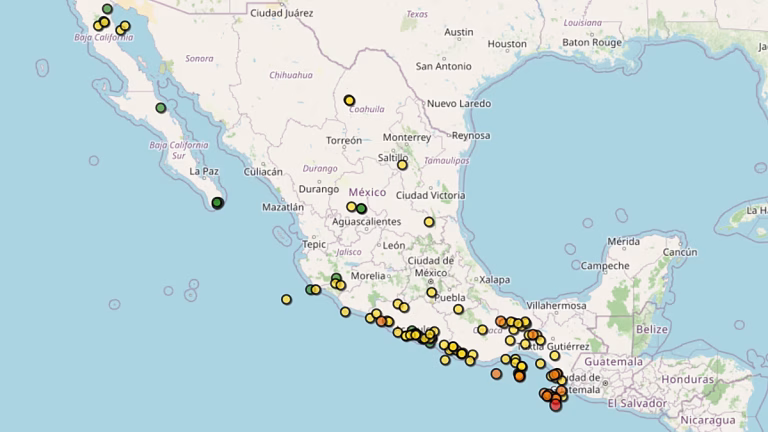Viewport: 768px width, 432px height.
Task: Click the Monterrey city label
Action: tap(407, 138)
